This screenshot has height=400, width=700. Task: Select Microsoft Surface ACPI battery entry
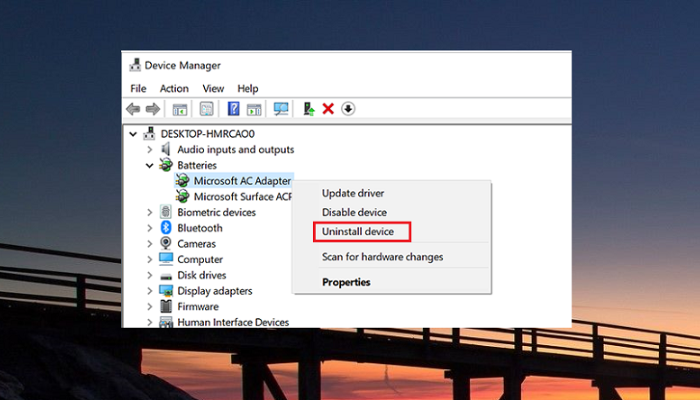[x=240, y=197]
